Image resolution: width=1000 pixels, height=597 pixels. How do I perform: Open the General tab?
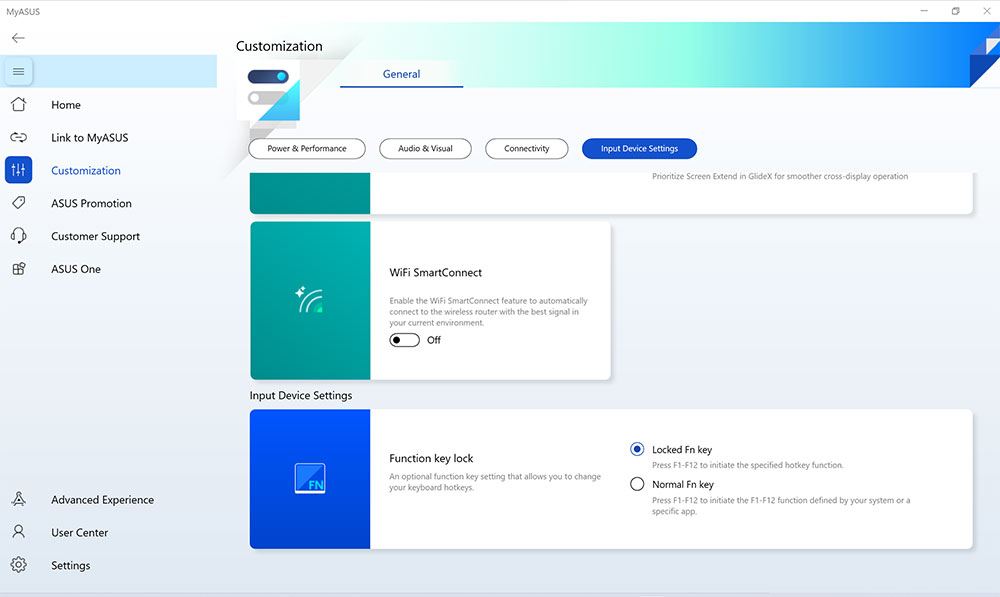[x=401, y=74]
